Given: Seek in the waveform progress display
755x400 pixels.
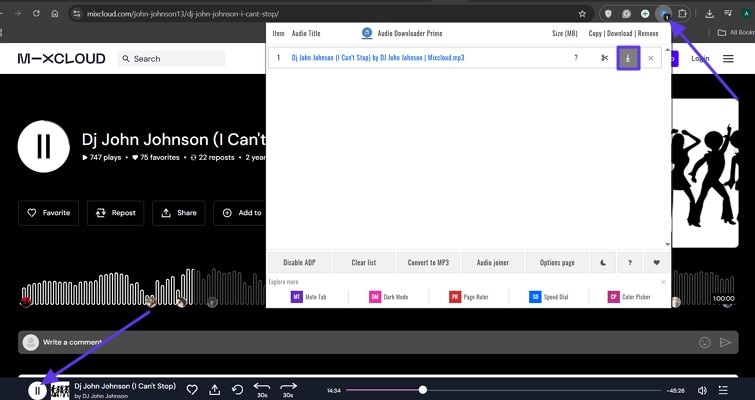Looking at the screenshot, I should tap(143, 287).
